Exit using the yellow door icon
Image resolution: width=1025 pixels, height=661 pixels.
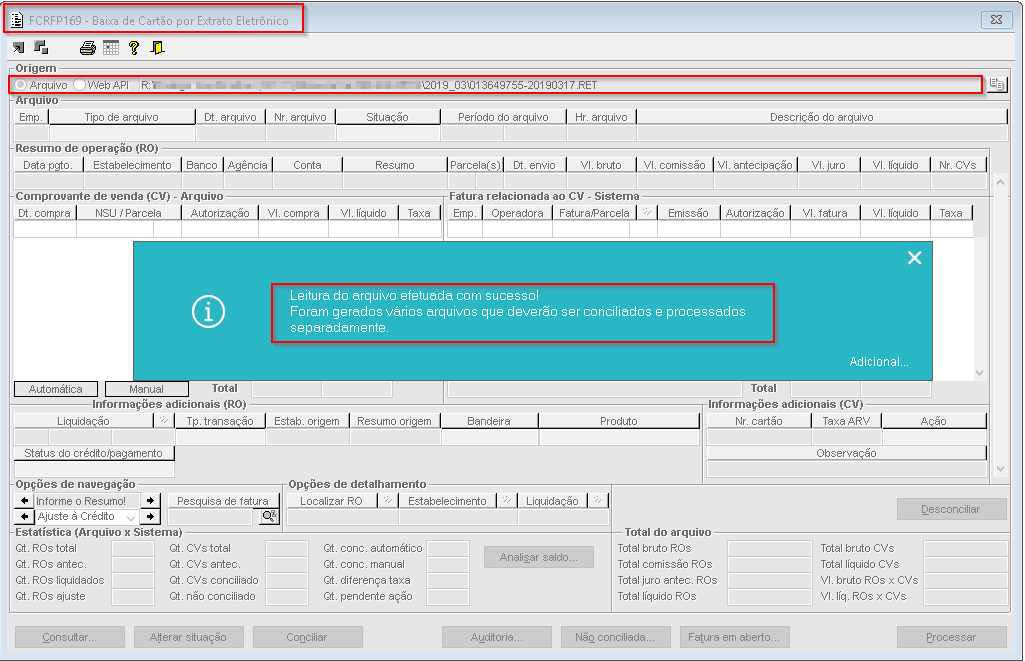tap(158, 48)
